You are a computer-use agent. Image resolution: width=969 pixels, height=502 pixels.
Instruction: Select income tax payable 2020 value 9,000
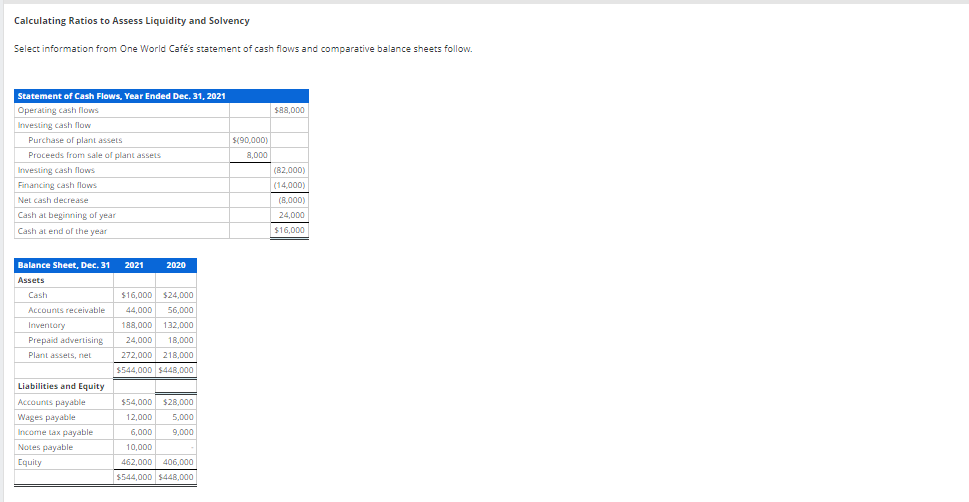(x=183, y=433)
